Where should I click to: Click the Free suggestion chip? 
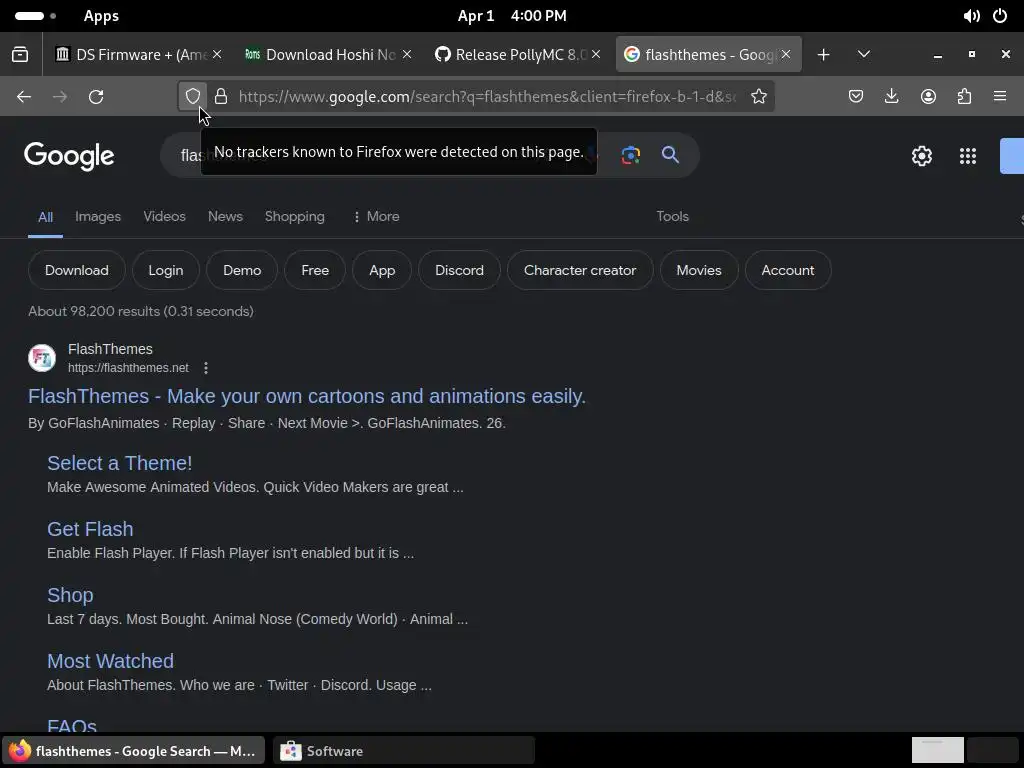315,270
